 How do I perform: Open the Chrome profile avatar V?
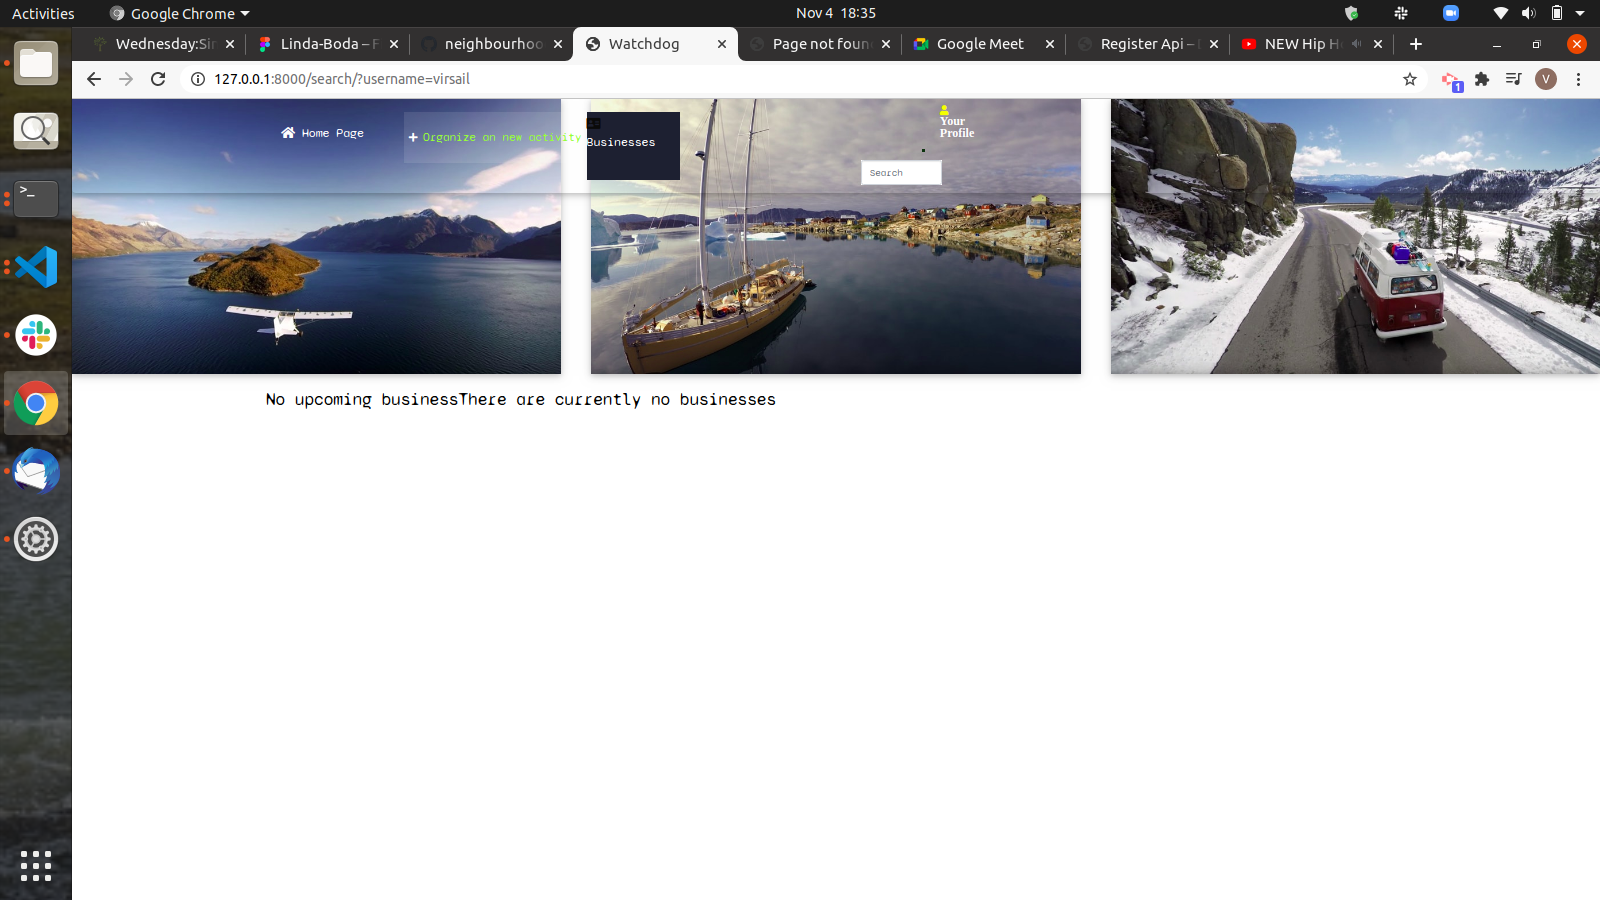[x=1546, y=79]
